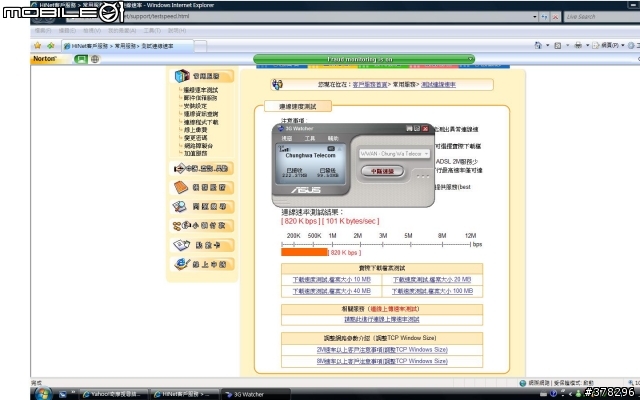Screen dimensions: 640x400
Task: Open first menu in 3G Watcher window
Action: pyautogui.click(x=287, y=139)
